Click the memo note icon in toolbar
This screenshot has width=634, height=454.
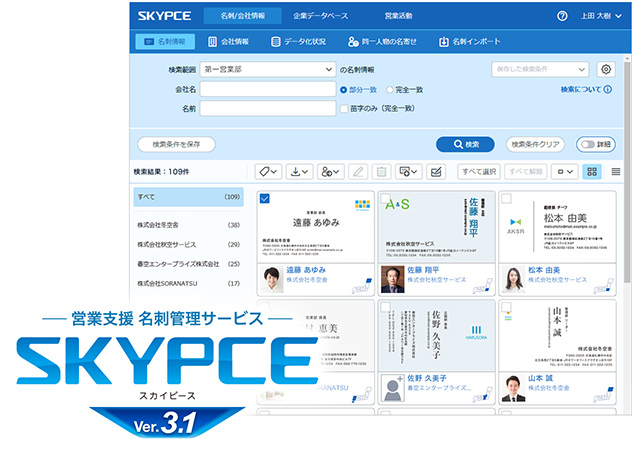point(436,172)
